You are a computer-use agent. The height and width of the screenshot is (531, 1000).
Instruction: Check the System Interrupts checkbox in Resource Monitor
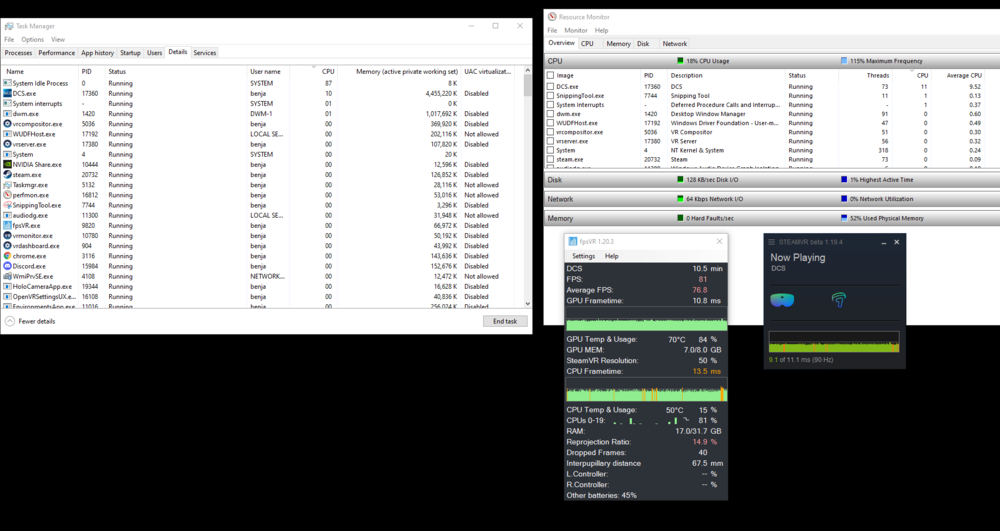coord(550,105)
